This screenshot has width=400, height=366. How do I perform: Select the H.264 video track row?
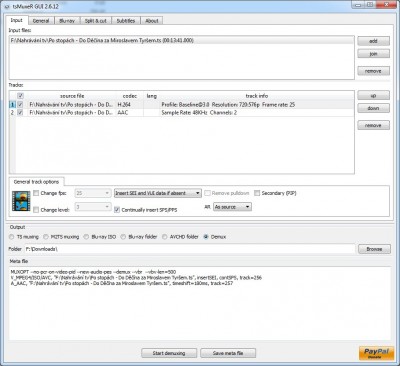[182, 105]
